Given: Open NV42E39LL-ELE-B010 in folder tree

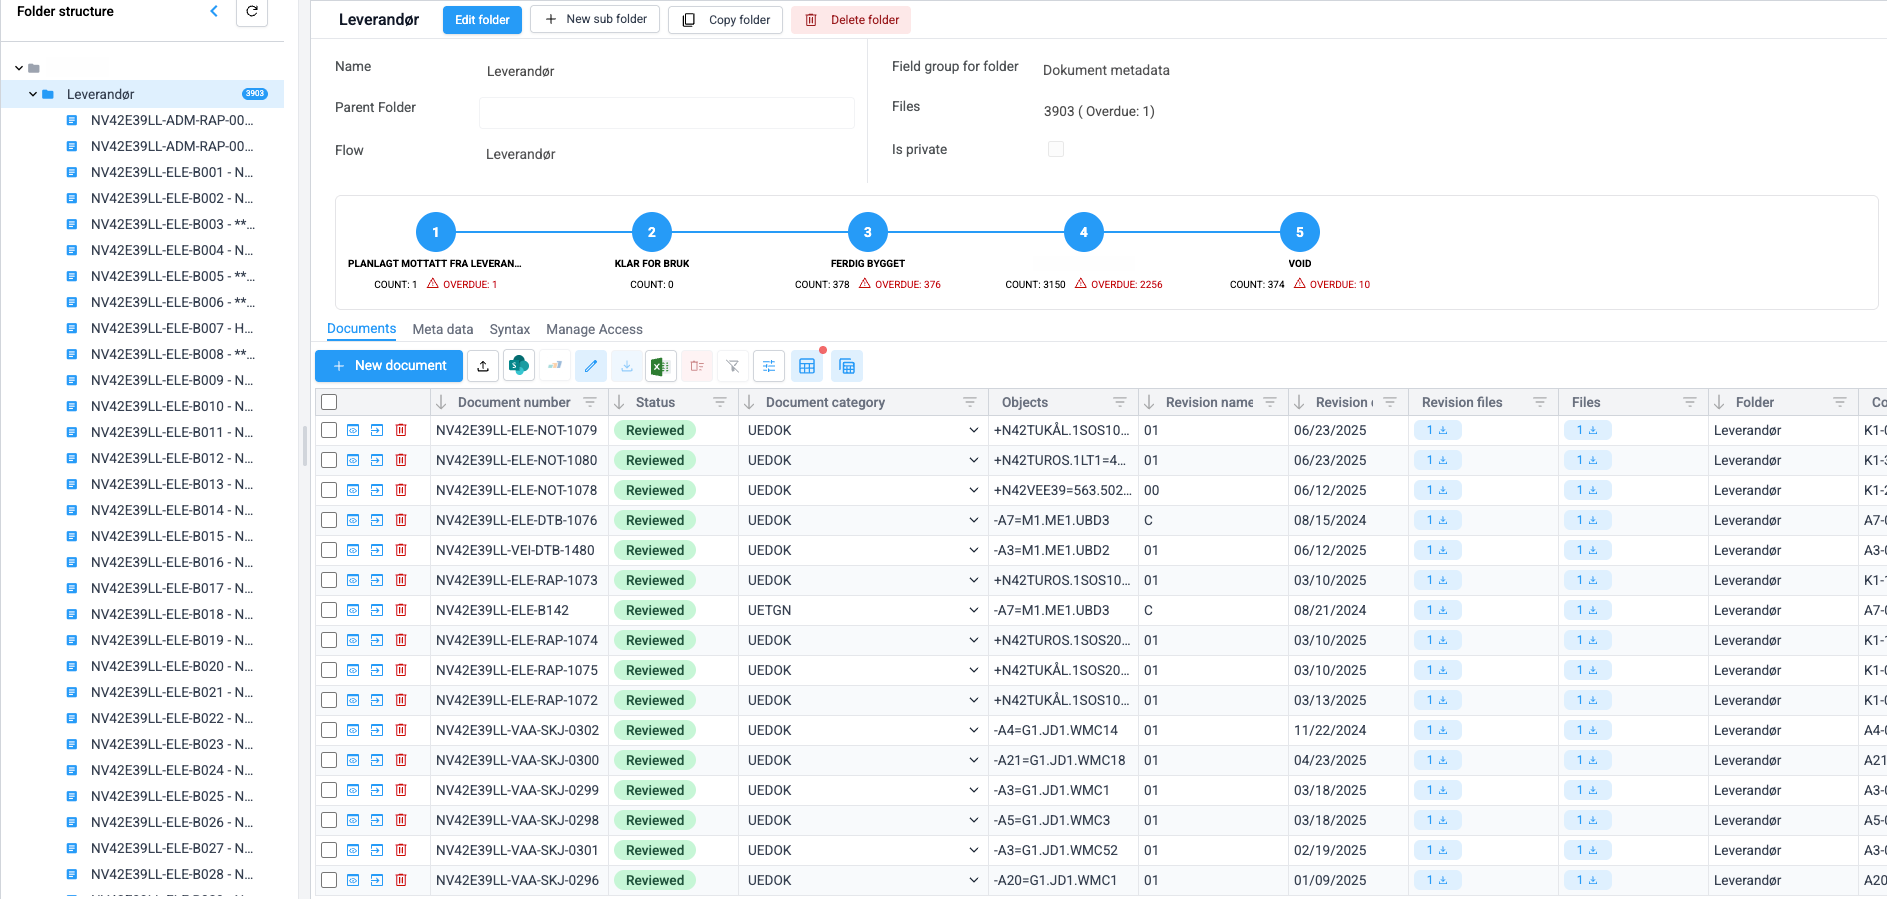Looking at the screenshot, I should (172, 406).
